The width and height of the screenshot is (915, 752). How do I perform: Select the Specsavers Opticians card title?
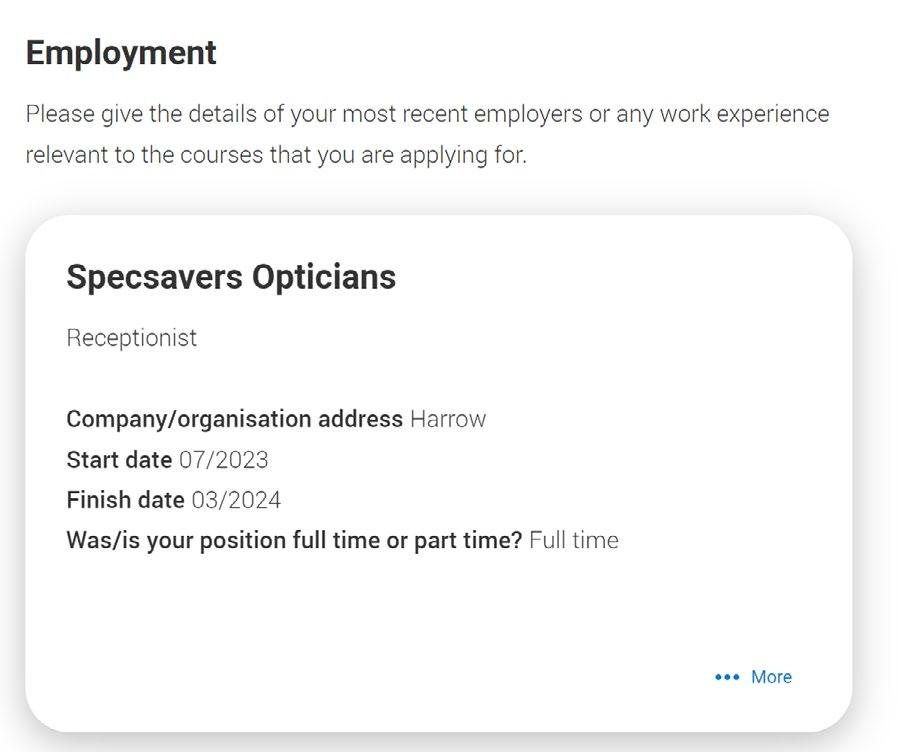[x=231, y=277]
